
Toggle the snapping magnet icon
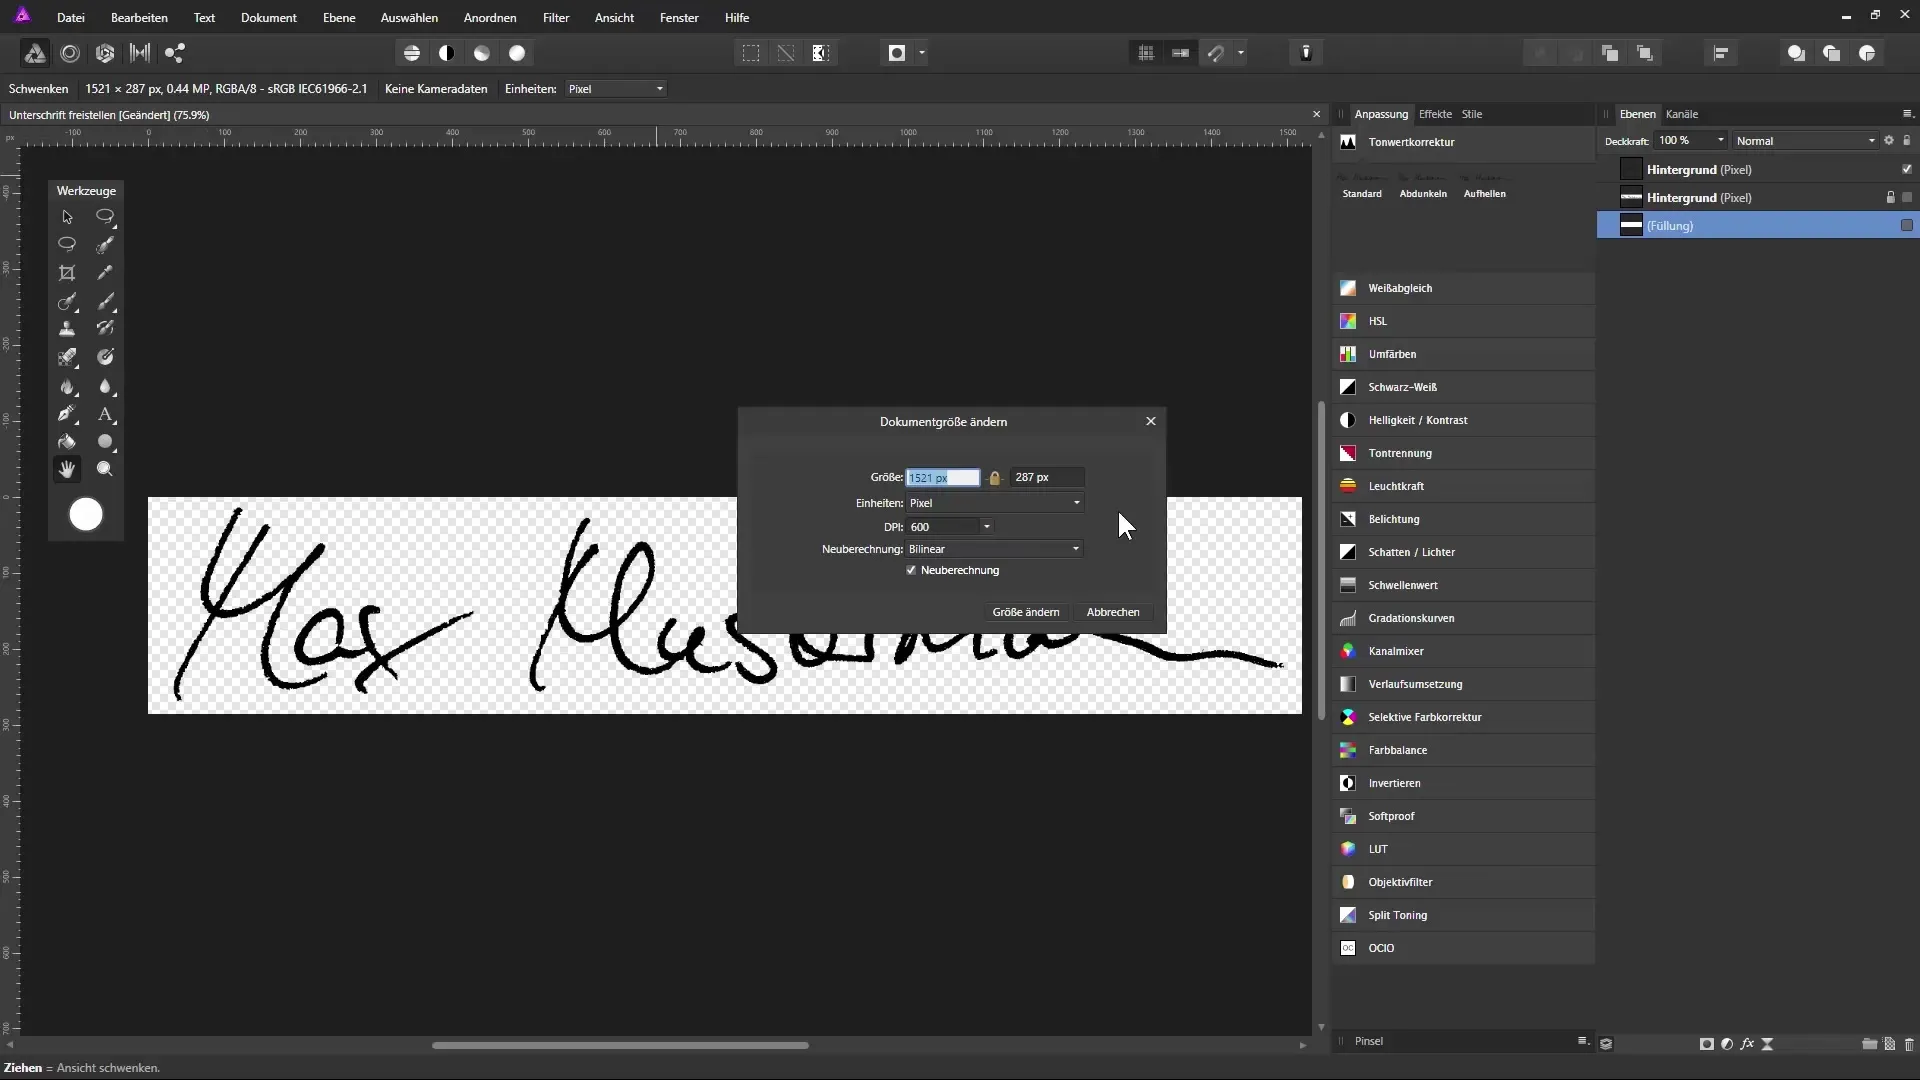(x=1216, y=54)
